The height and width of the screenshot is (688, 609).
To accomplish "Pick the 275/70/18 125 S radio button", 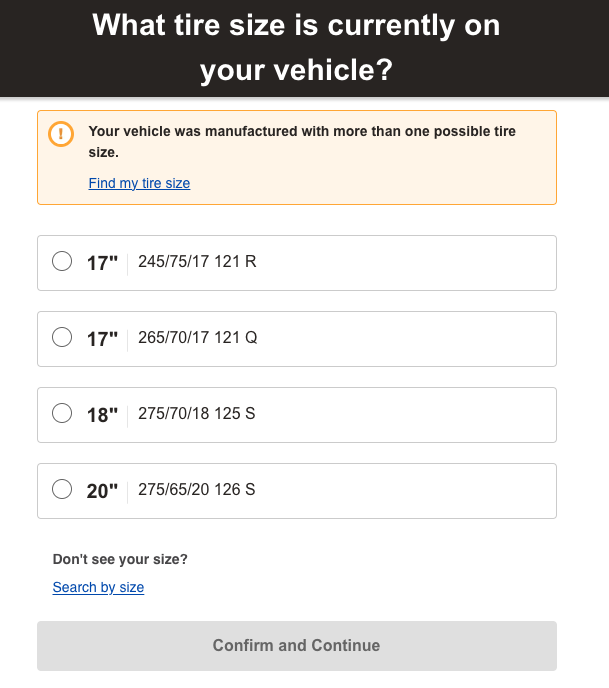I will [x=62, y=413].
